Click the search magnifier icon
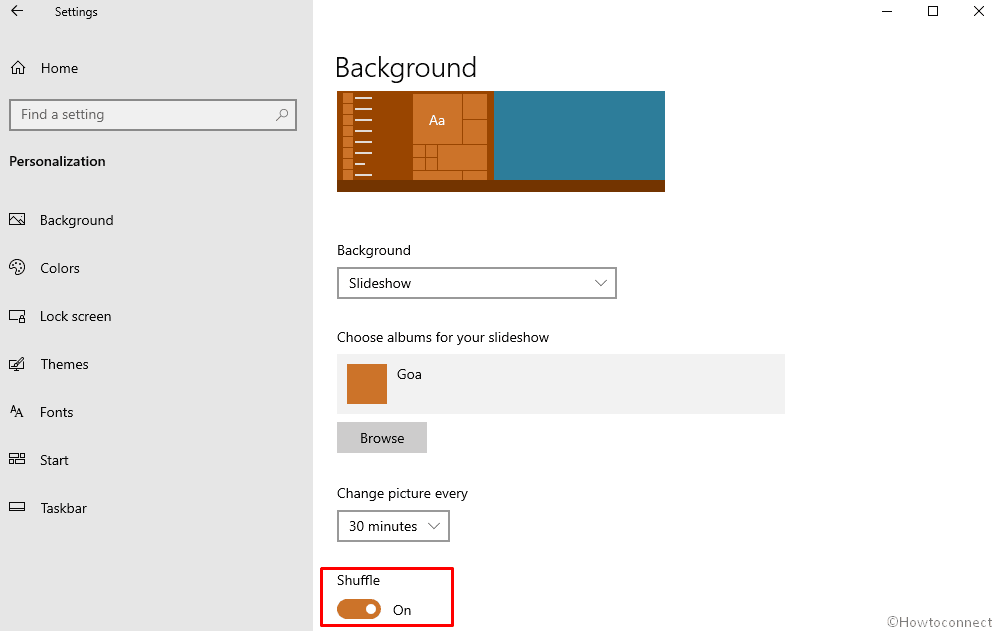Viewport: 996px width, 631px height. click(282, 114)
